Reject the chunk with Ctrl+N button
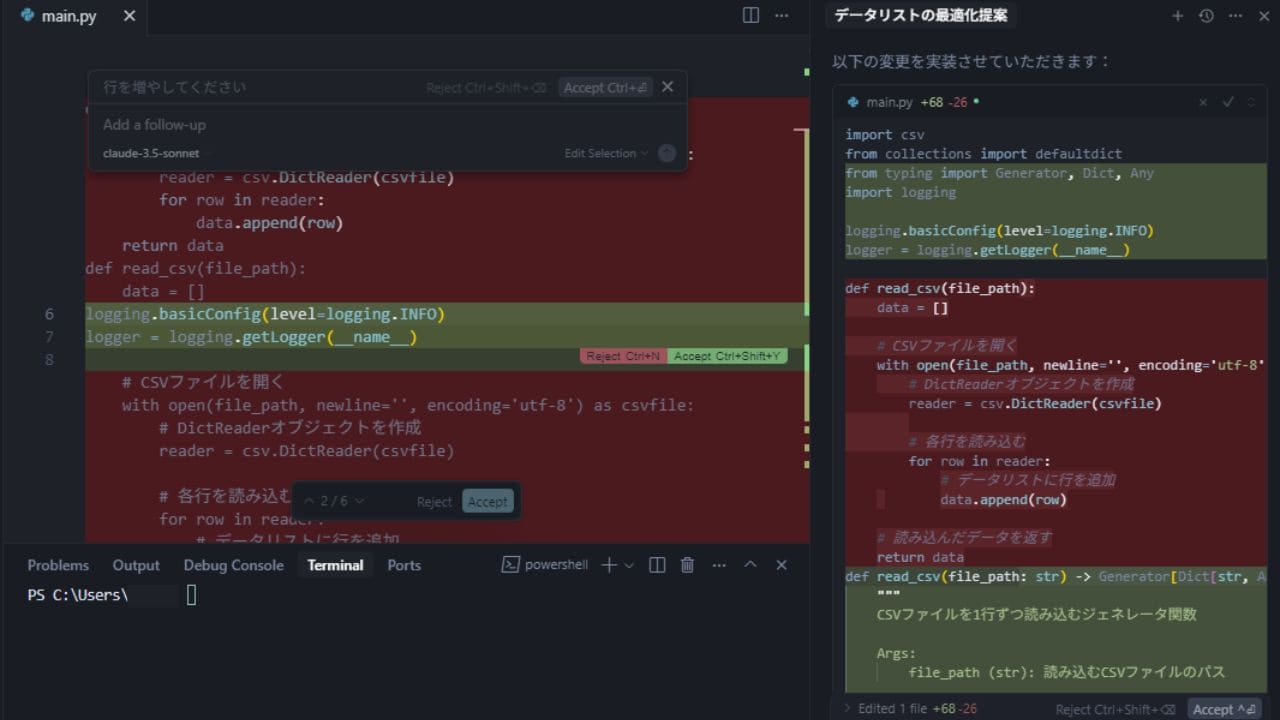1280x720 pixels. pyautogui.click(x=623, y=356)
